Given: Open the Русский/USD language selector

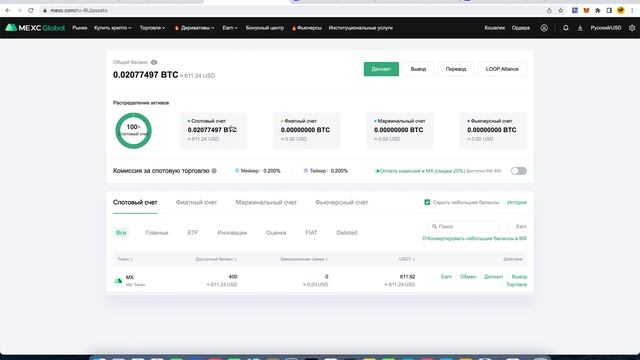Looking at the screenshot, I should [x=606, y=28].
